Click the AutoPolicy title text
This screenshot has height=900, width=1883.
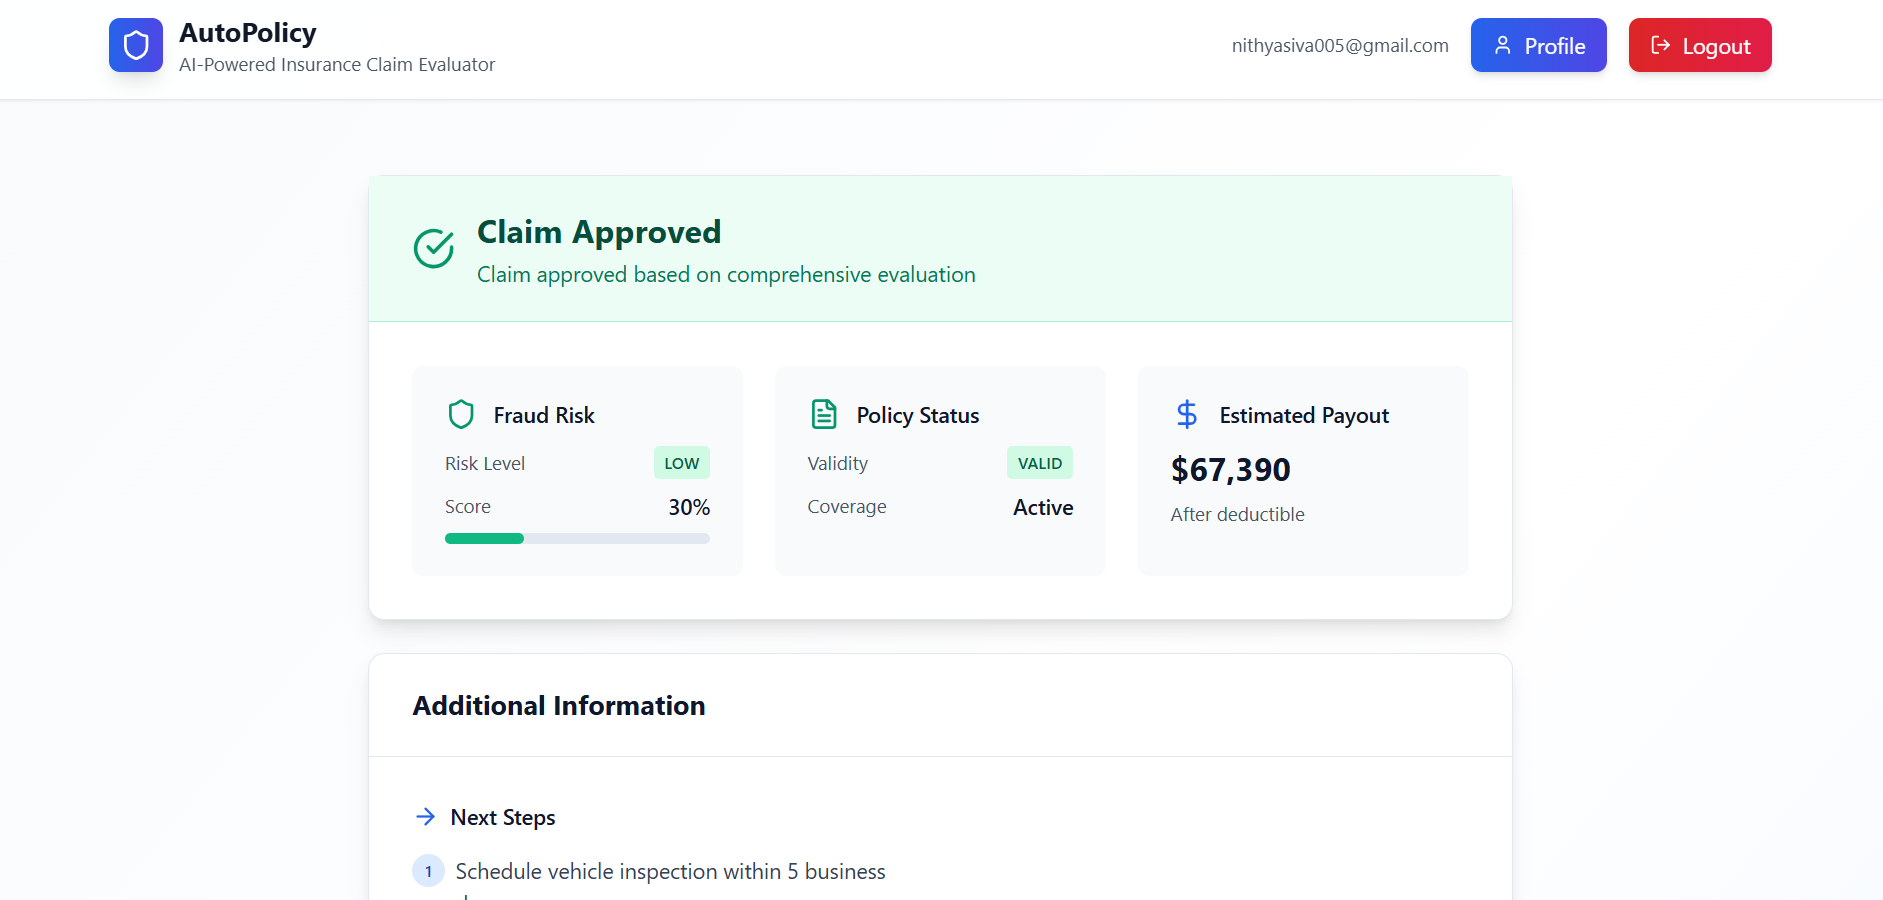pos(248,33)
